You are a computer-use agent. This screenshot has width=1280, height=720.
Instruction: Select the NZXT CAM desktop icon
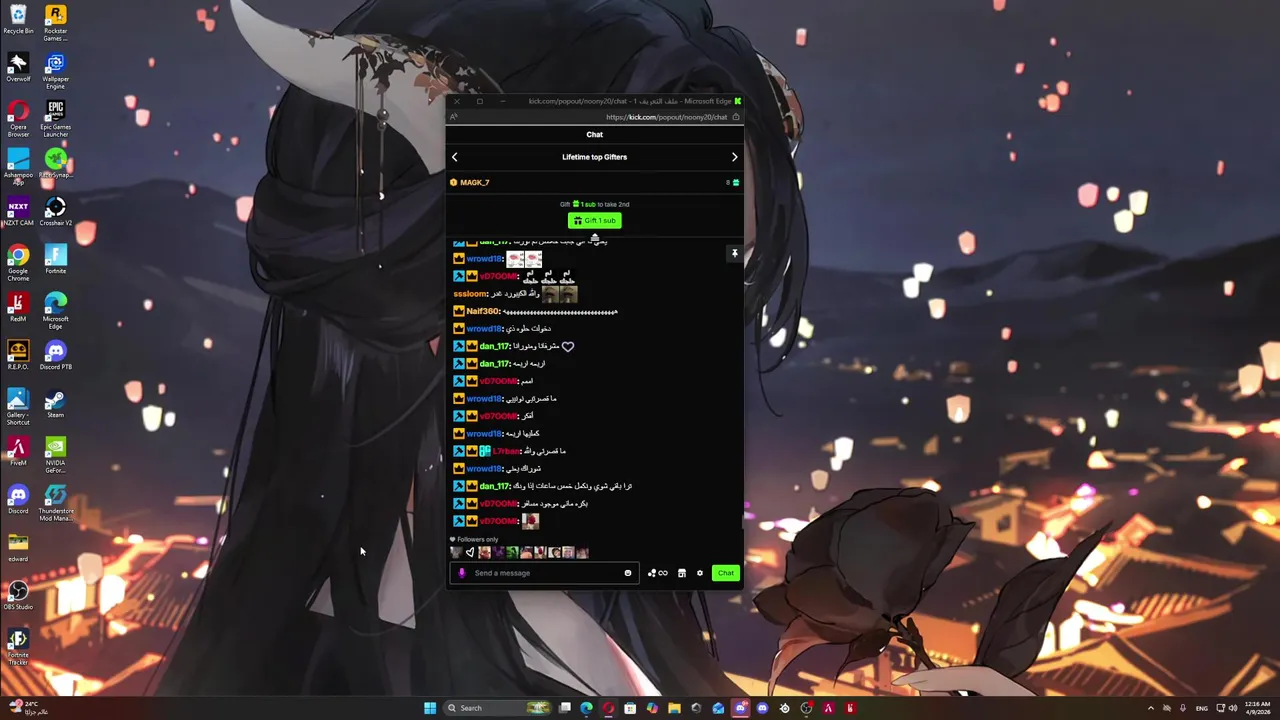coord(18,212)
